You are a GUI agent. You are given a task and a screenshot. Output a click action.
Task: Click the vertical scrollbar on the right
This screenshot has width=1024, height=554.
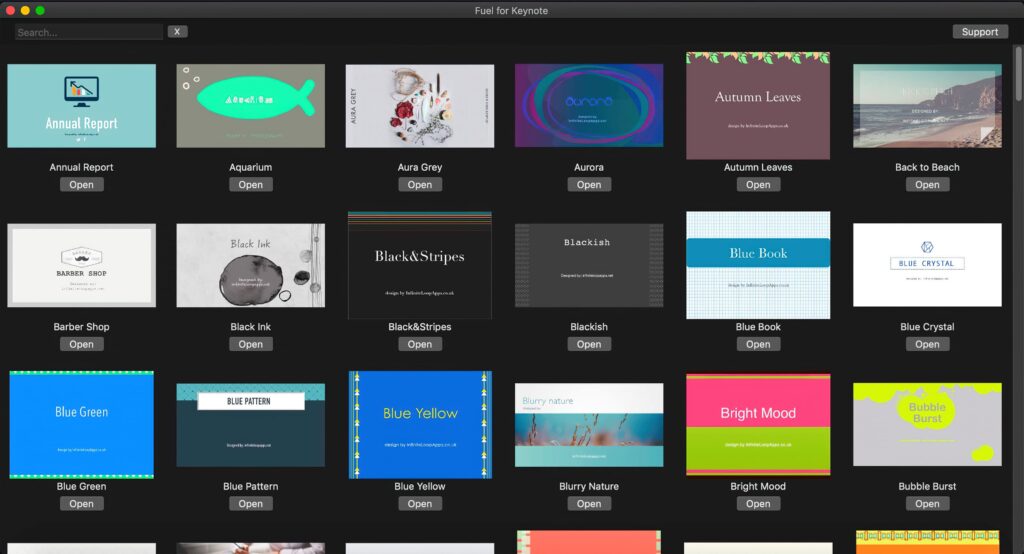point(1018,75)
